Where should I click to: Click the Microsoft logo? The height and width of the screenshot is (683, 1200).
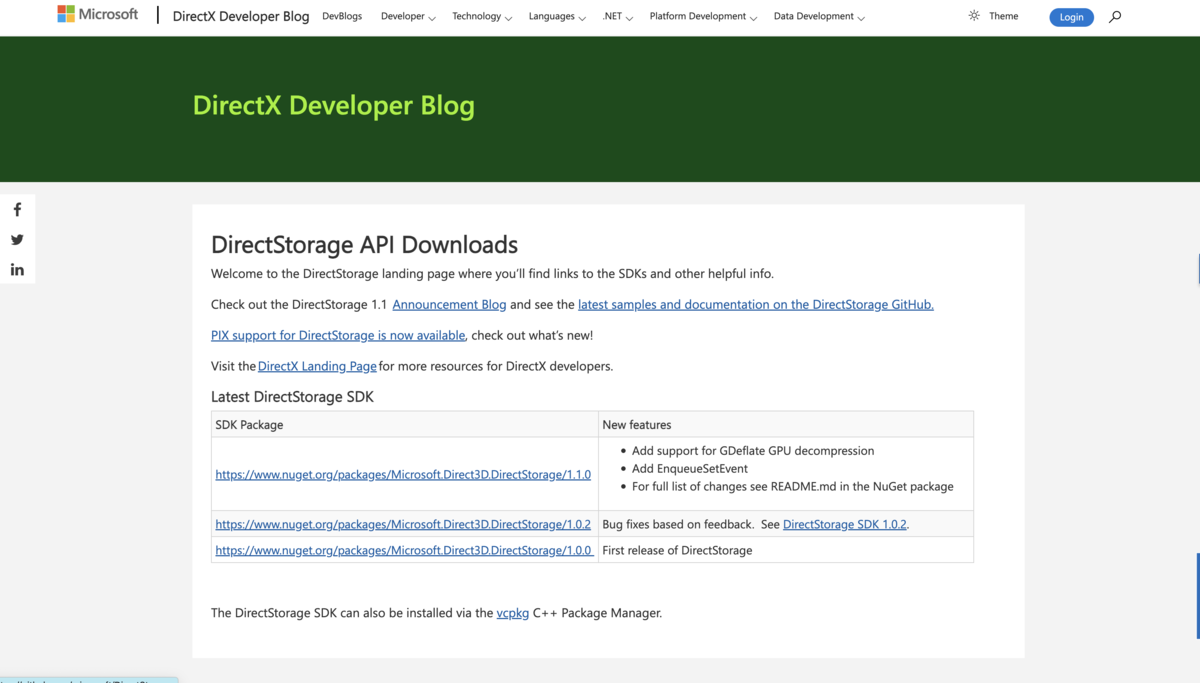(x=98, y=14)
